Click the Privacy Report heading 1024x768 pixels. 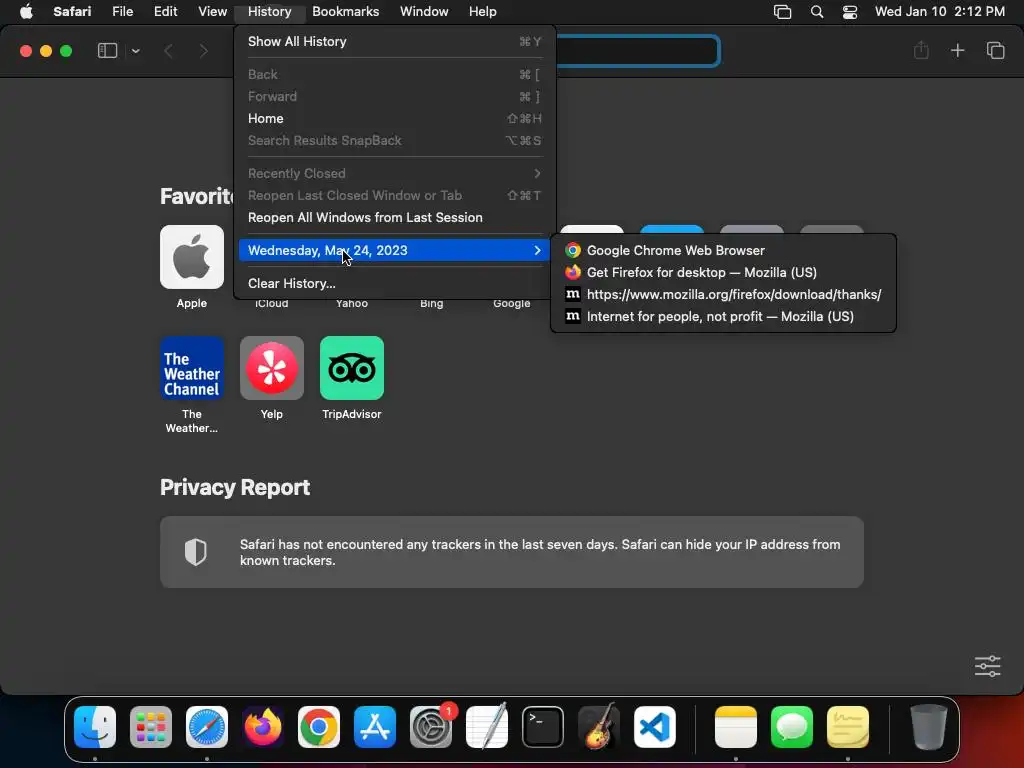tap(235, 487)
